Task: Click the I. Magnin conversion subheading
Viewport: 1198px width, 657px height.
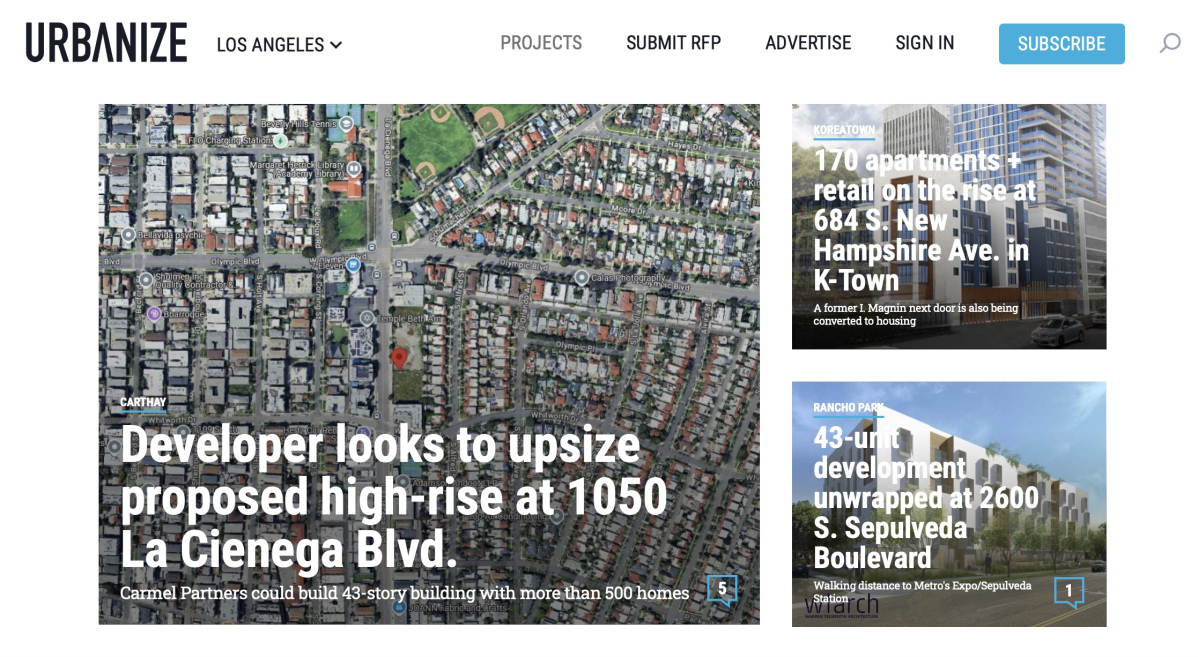Action: (915, 314)
